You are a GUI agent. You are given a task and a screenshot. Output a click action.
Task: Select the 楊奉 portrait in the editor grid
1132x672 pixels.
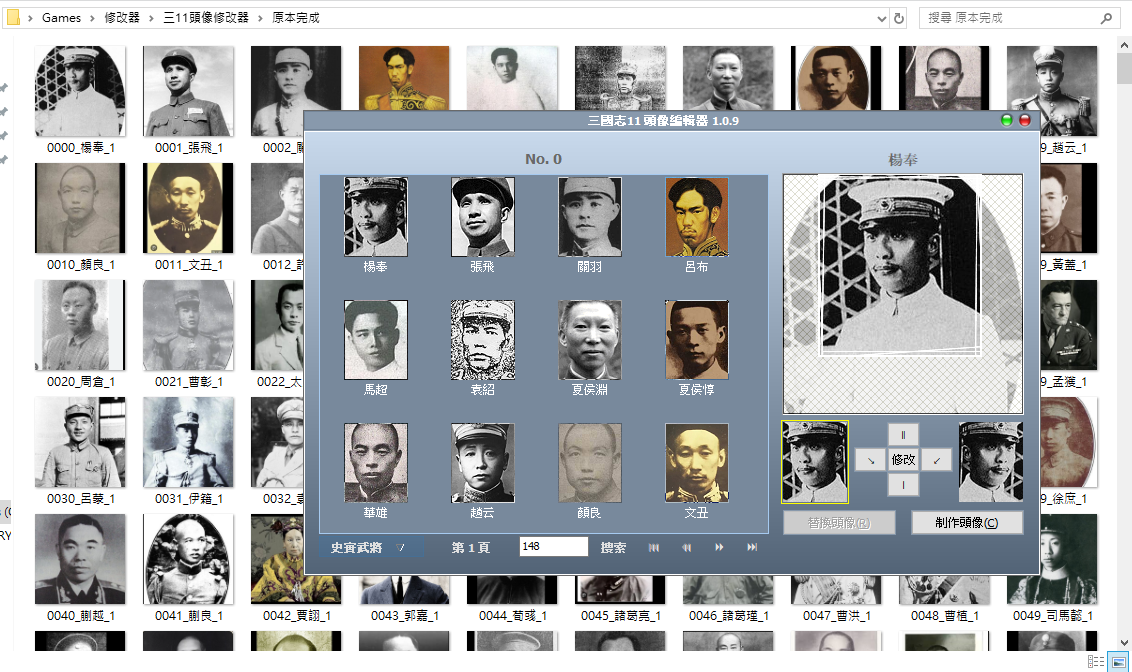[376, 217]
